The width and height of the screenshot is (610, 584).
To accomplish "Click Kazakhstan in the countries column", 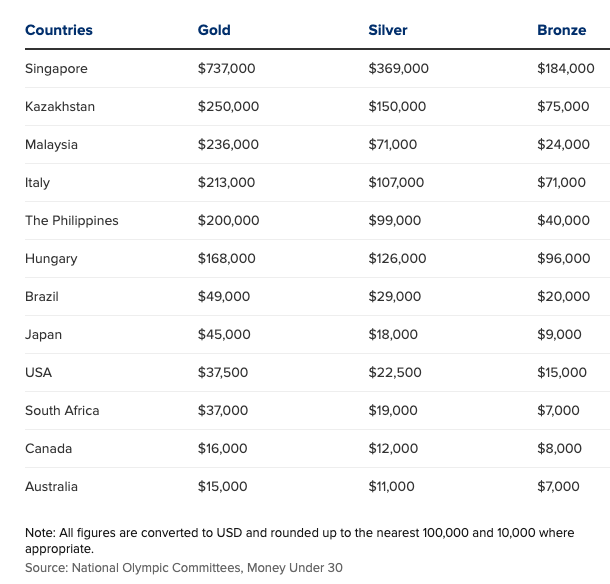I will 60,107.
